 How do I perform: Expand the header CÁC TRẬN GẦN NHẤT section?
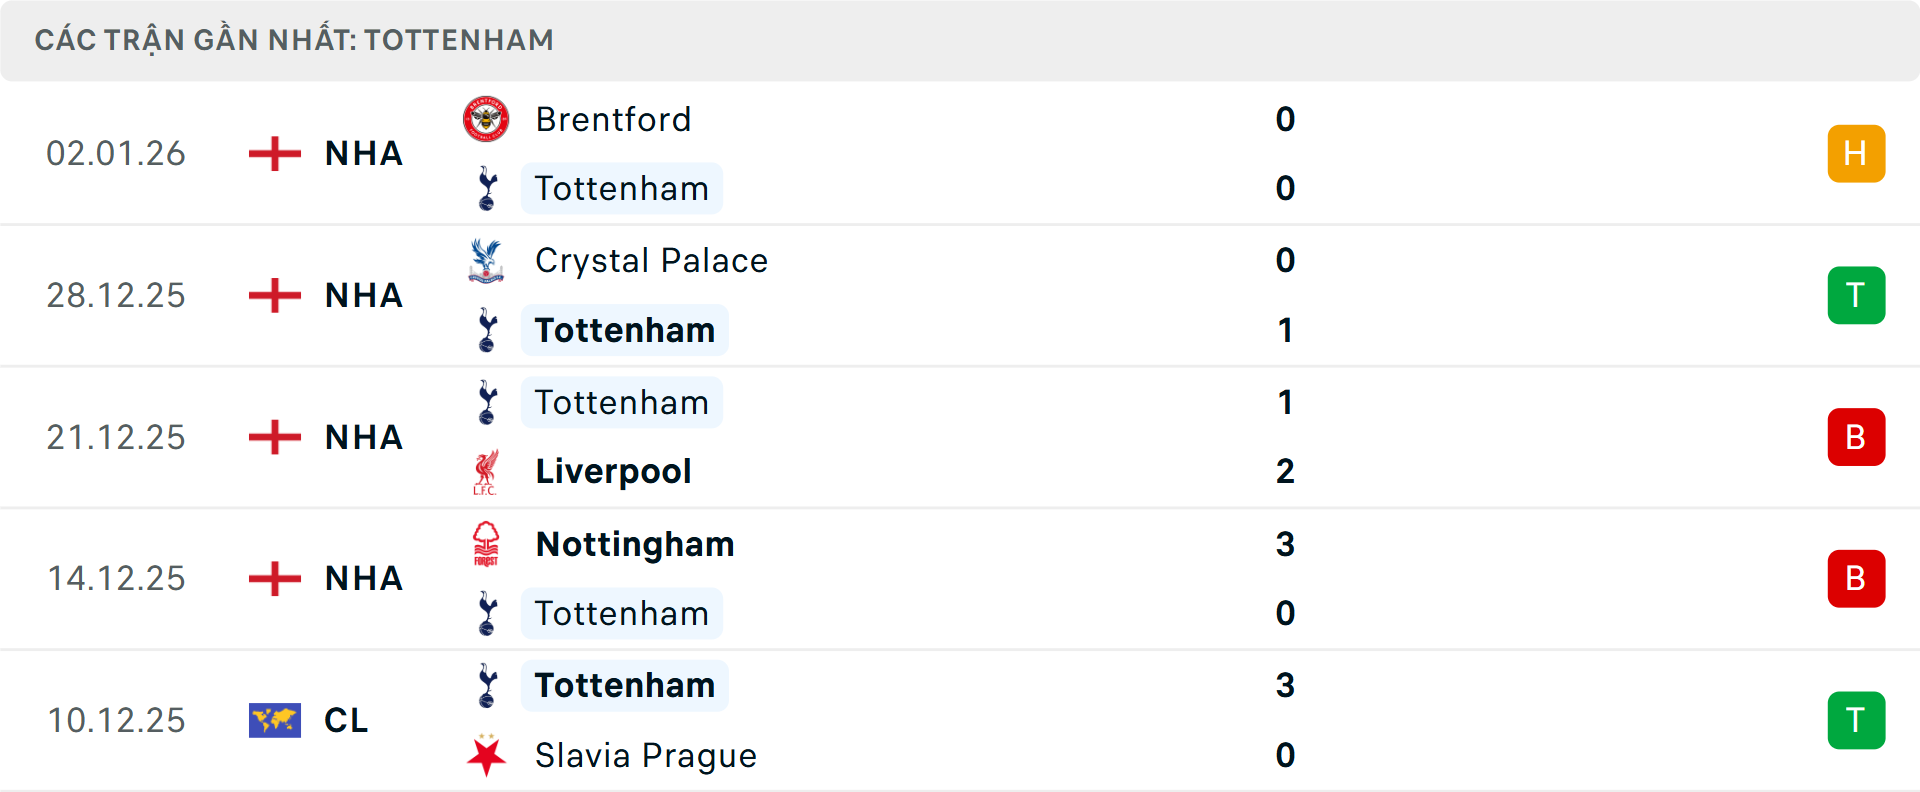tap(294, 40)
